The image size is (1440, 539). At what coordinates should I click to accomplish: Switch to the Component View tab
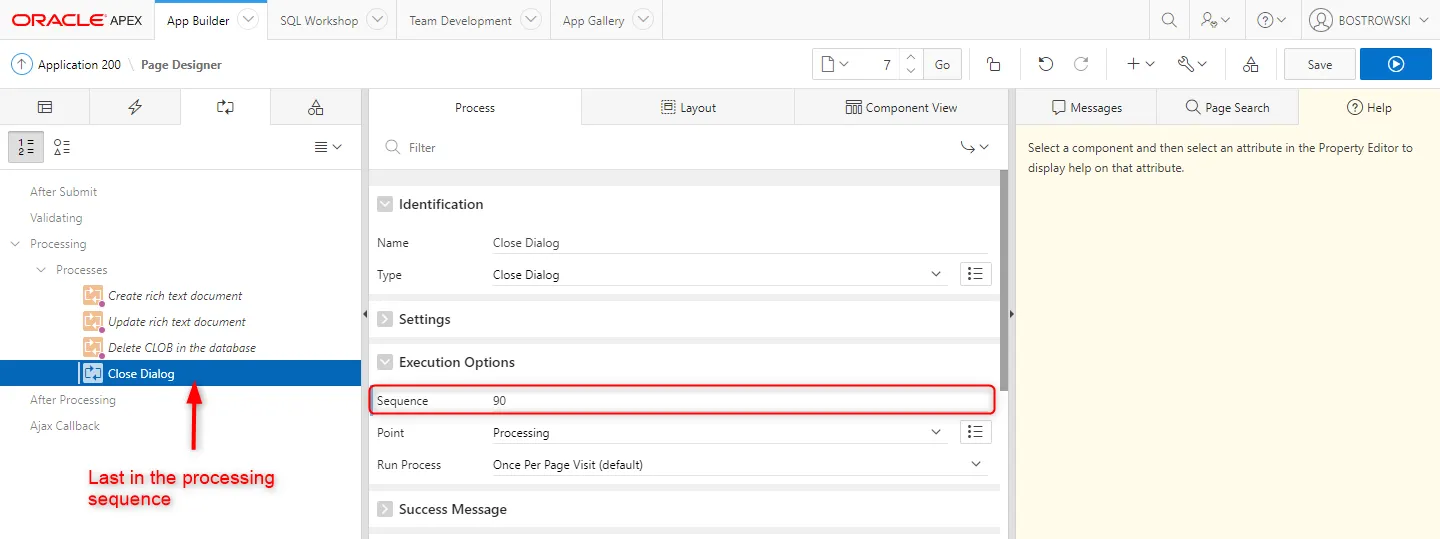(x=901, y=107)
